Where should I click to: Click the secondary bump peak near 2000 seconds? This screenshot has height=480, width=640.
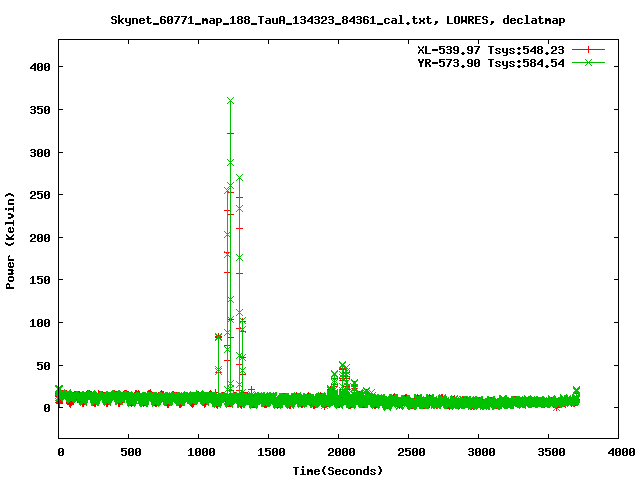(342, 364)
